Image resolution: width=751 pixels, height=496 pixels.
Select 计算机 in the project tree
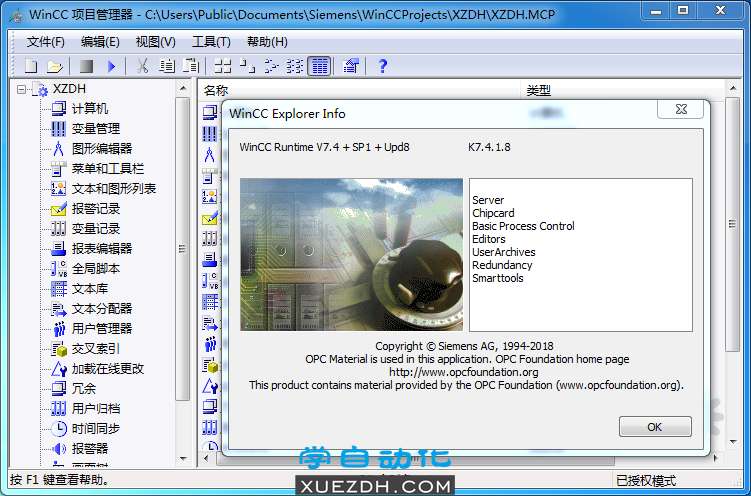pos(90,109)
